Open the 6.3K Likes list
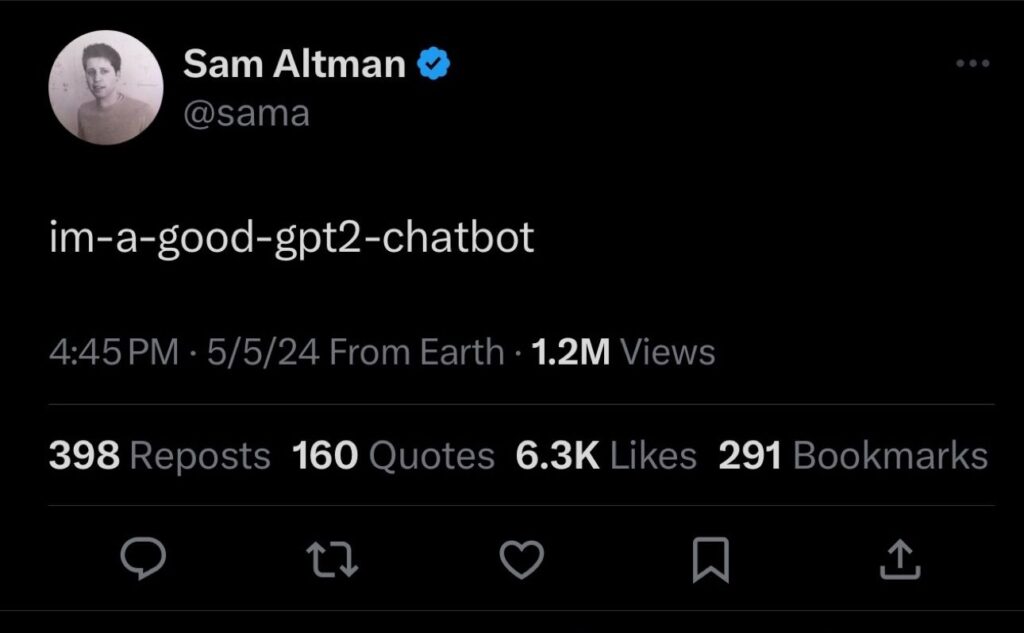 tap(606, 456)
